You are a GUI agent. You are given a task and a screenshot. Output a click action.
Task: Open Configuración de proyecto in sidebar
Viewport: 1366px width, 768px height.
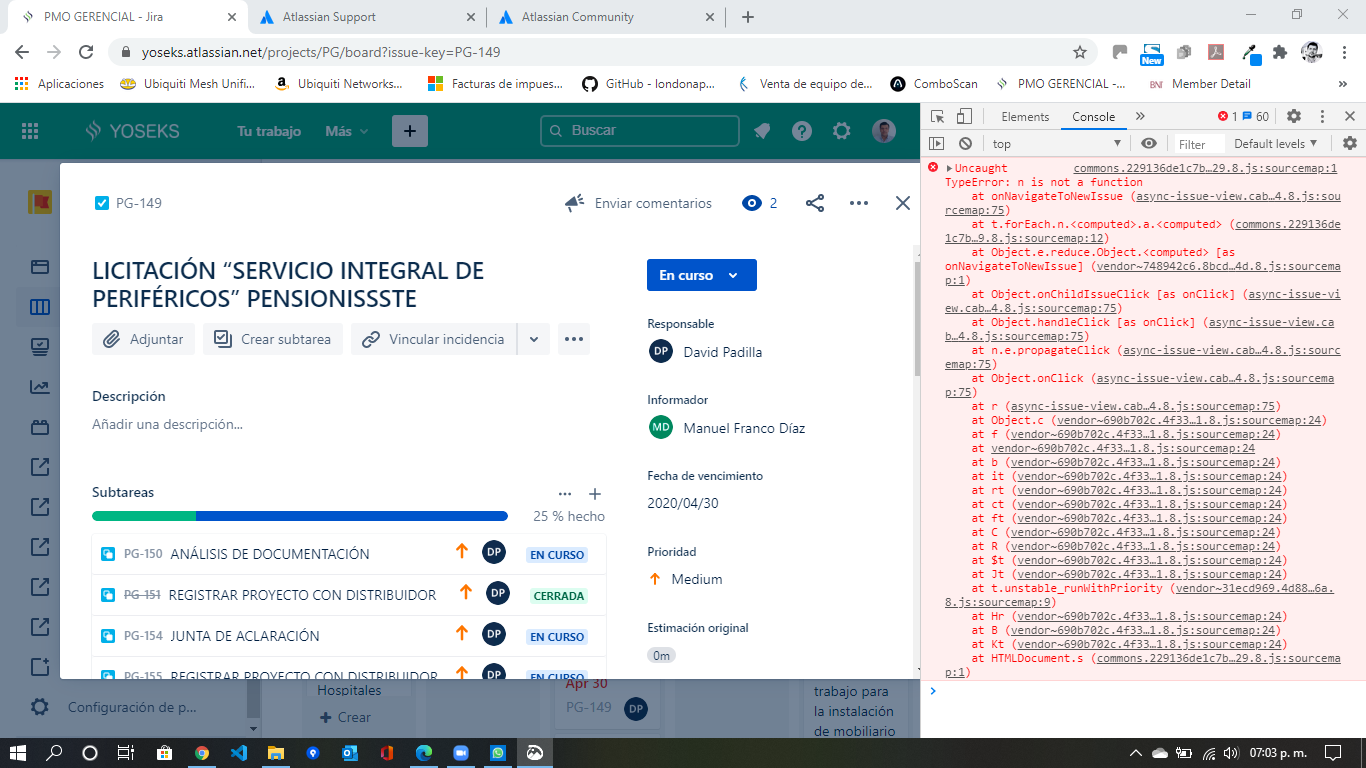tap(133, 707)
